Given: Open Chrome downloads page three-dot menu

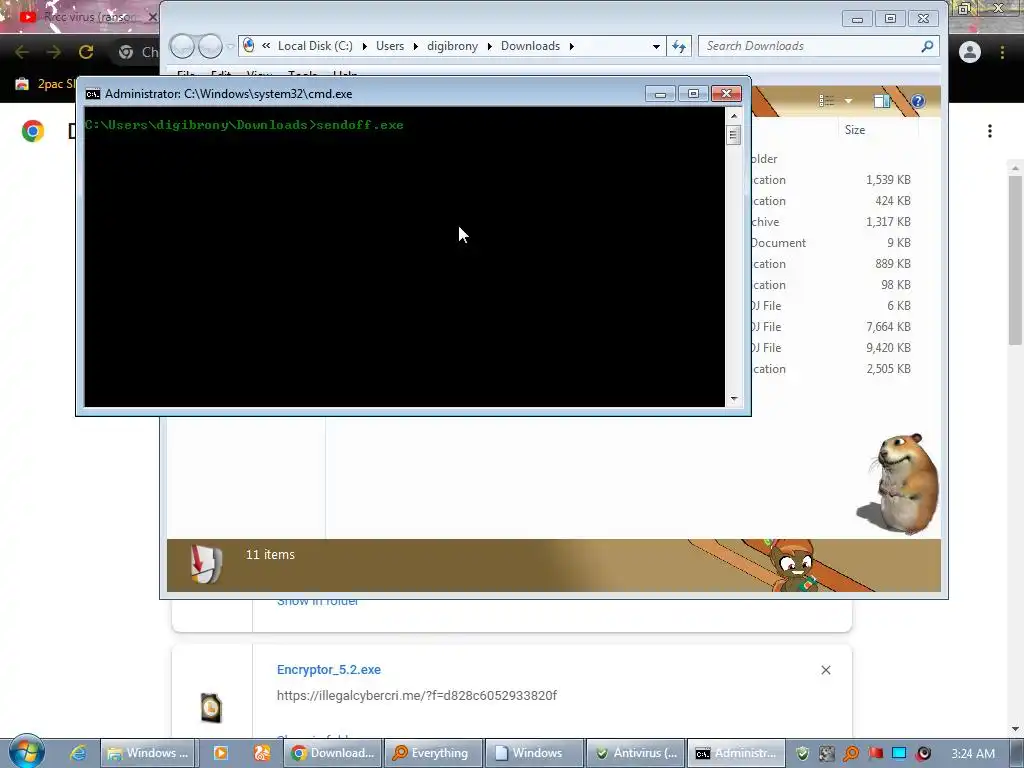Looking at the screenshot, I should pyautogui.click(x=990, y=131).
